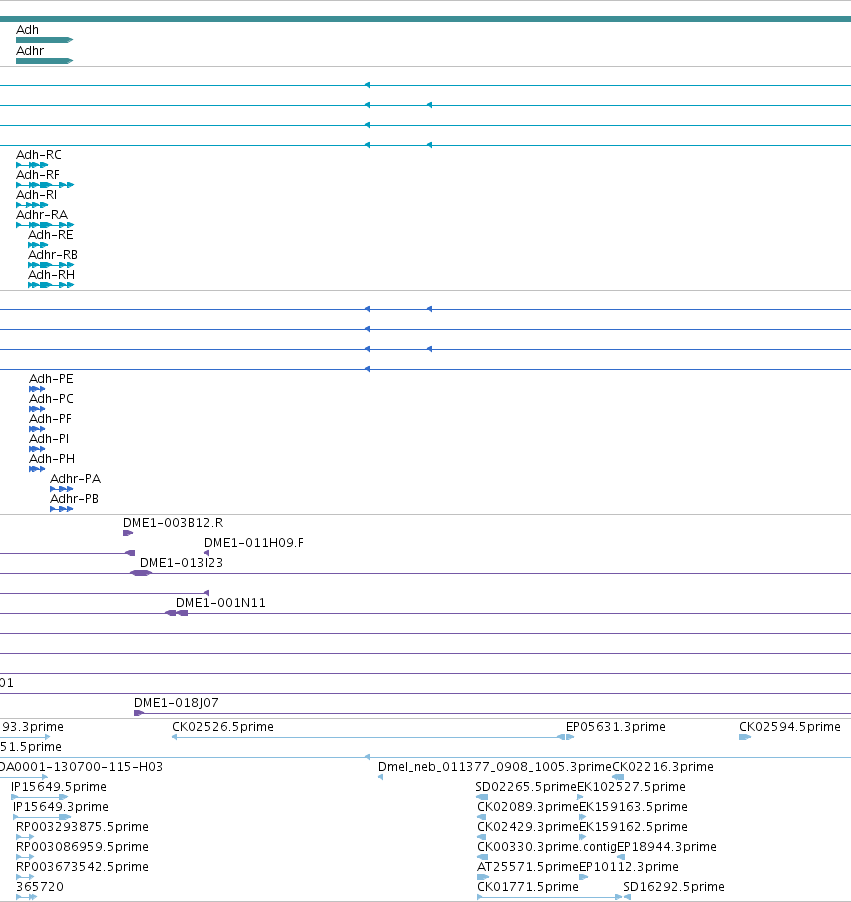Screen dimensions: 851x902
Task: Select the EP10112.3prime EST label
Action: pos(629,867)
